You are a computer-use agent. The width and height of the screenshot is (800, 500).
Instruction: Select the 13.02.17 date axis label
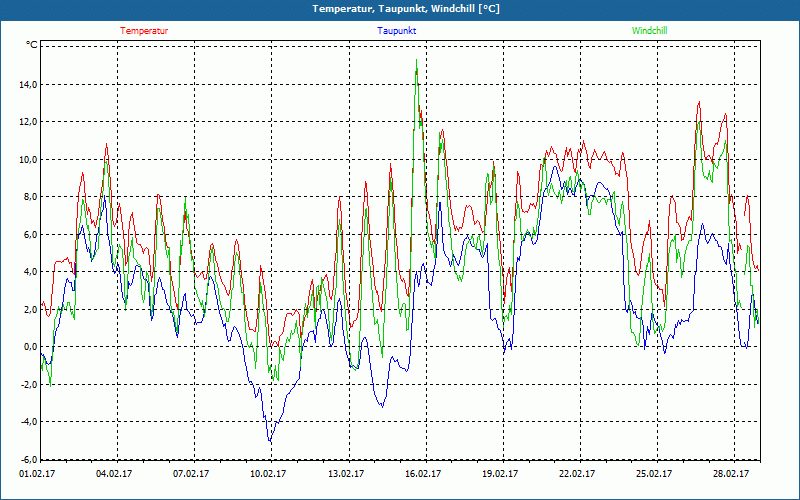[x=346, y=474]
